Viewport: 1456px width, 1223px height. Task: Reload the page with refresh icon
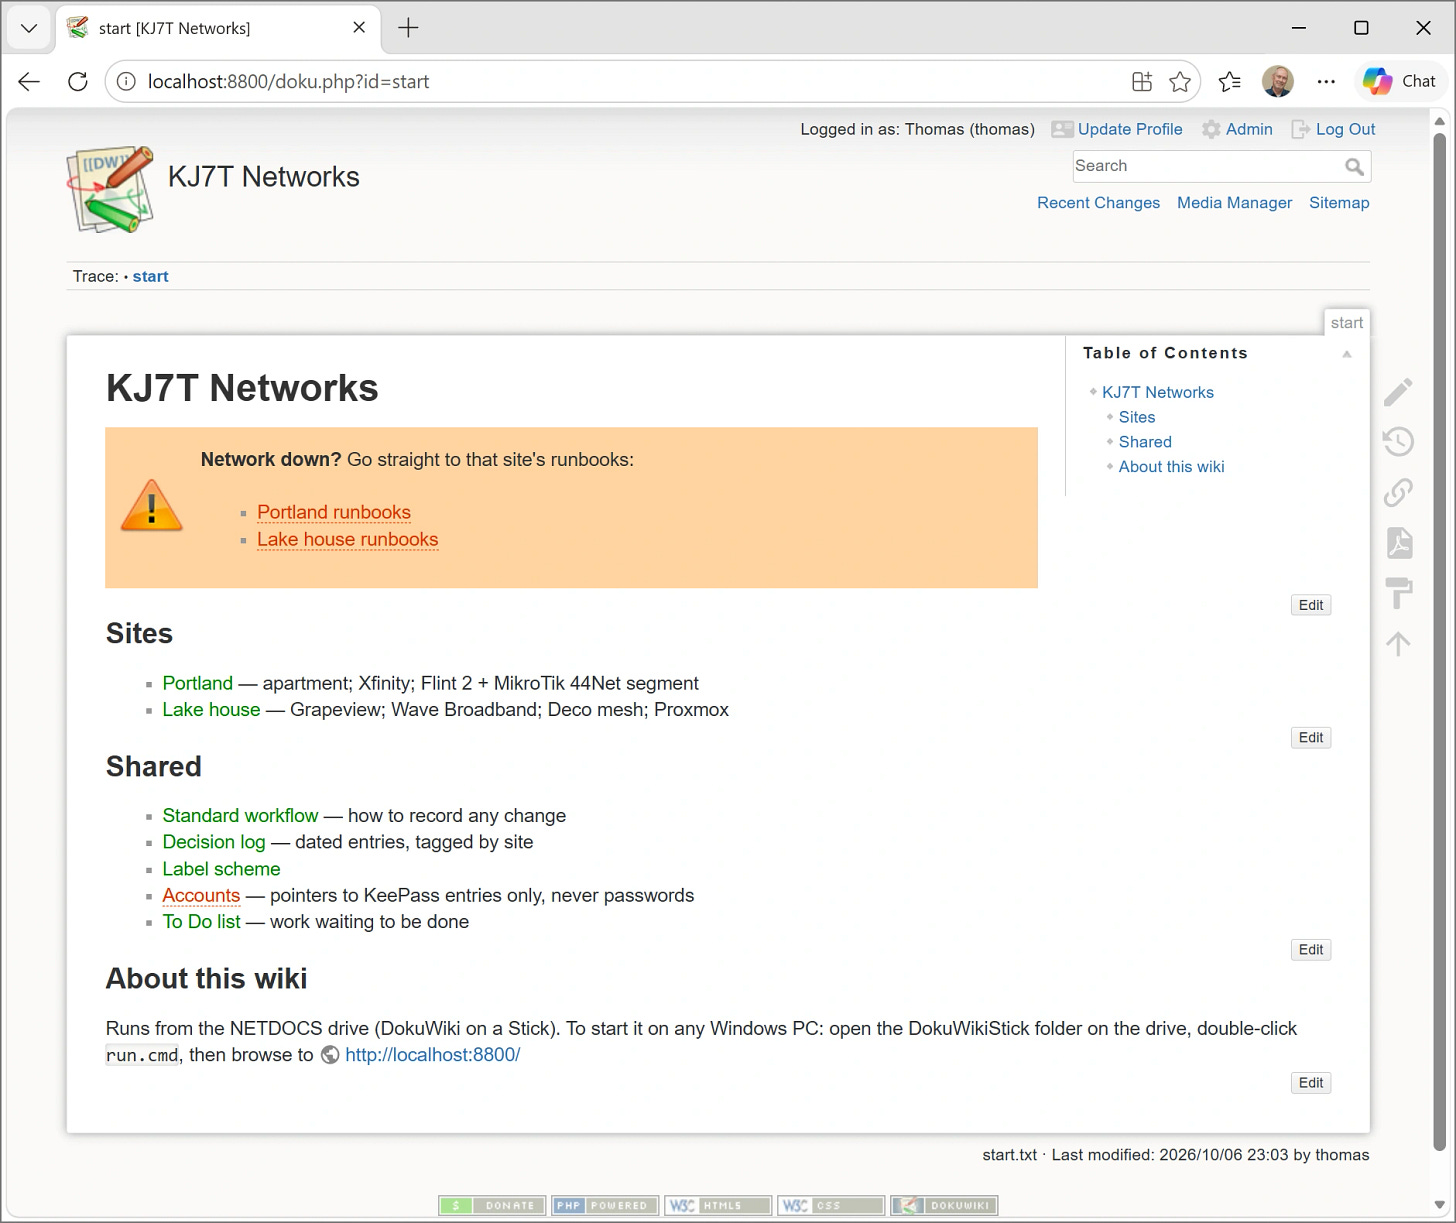[x=78, y=82]
